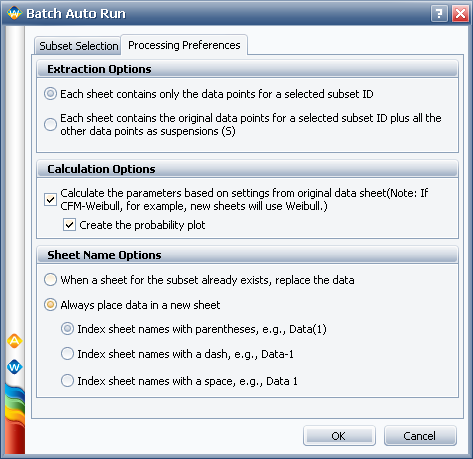Click the Sheet Name Options header
Image resolution: width=473 pixels, height=459 pixels.
pyautogui.click(x=247, y=255)
